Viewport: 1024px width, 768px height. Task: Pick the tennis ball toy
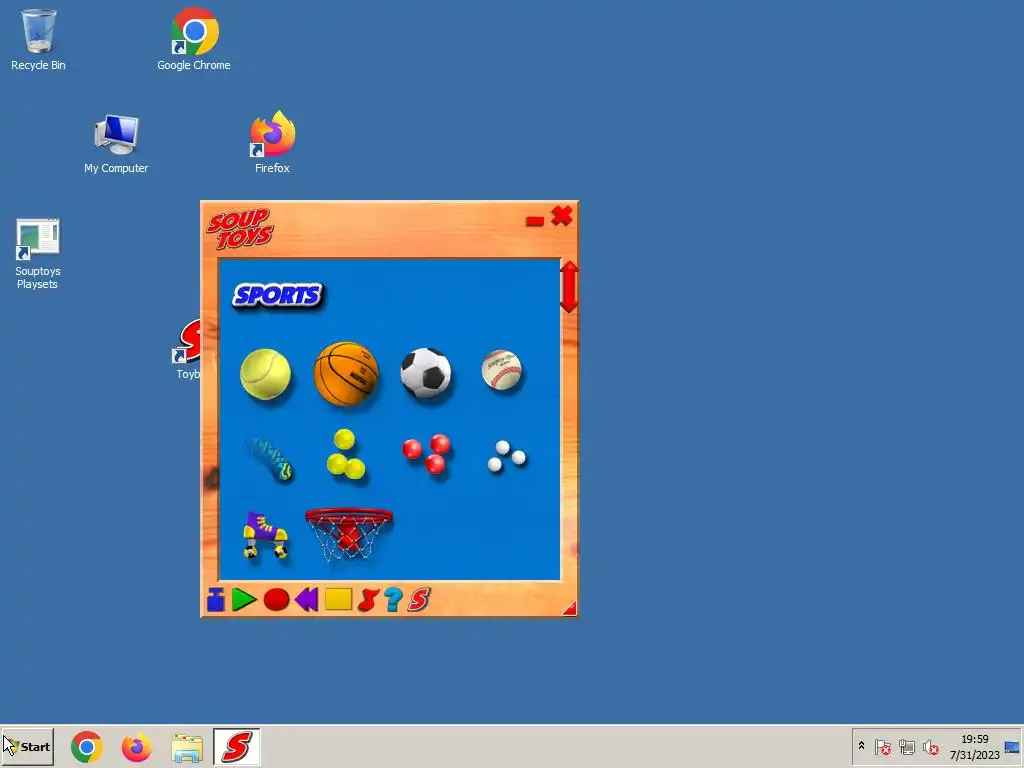coord(265,374)
